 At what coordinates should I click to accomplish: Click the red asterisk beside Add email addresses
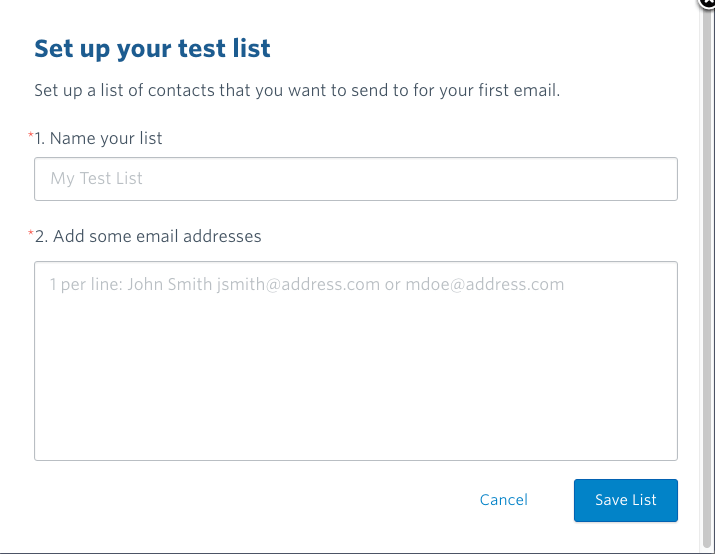tap(31, 233)
